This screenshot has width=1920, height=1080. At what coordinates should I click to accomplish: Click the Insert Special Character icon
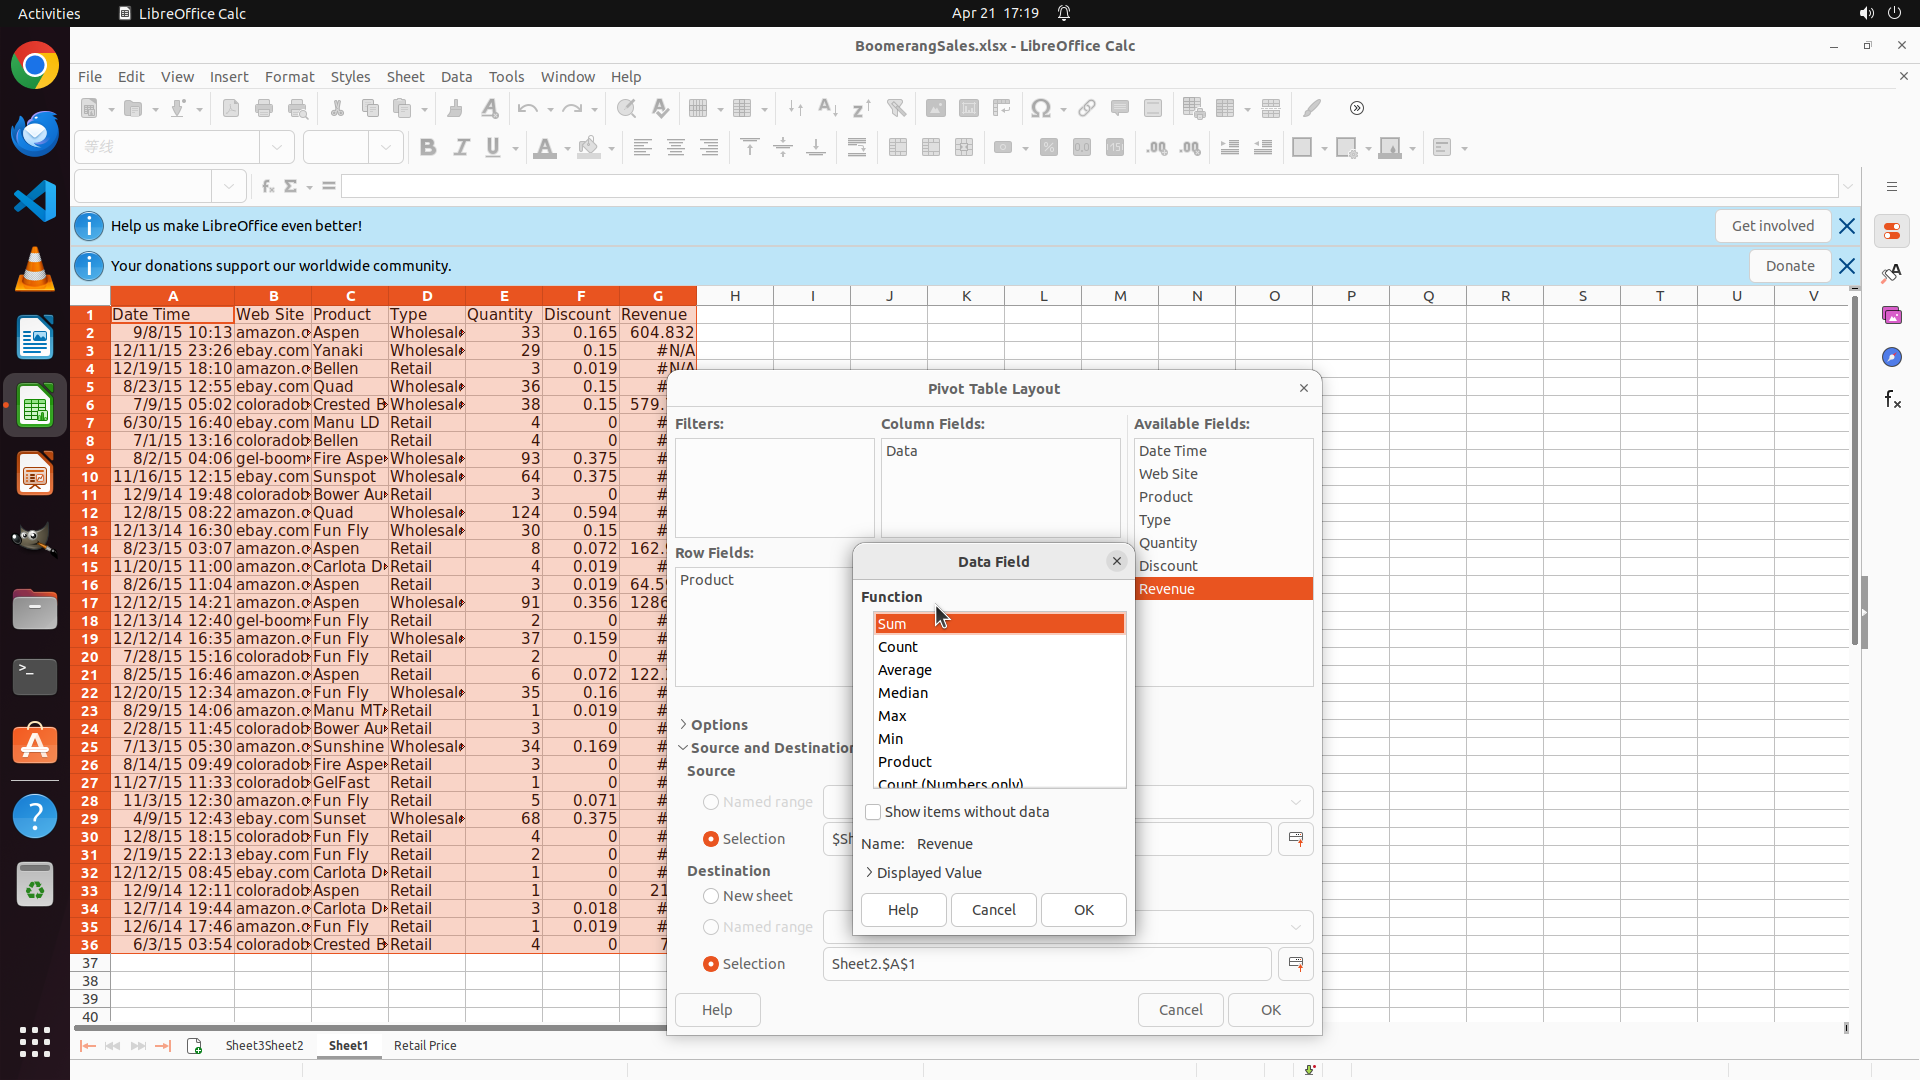click(x=1041, y=108)
